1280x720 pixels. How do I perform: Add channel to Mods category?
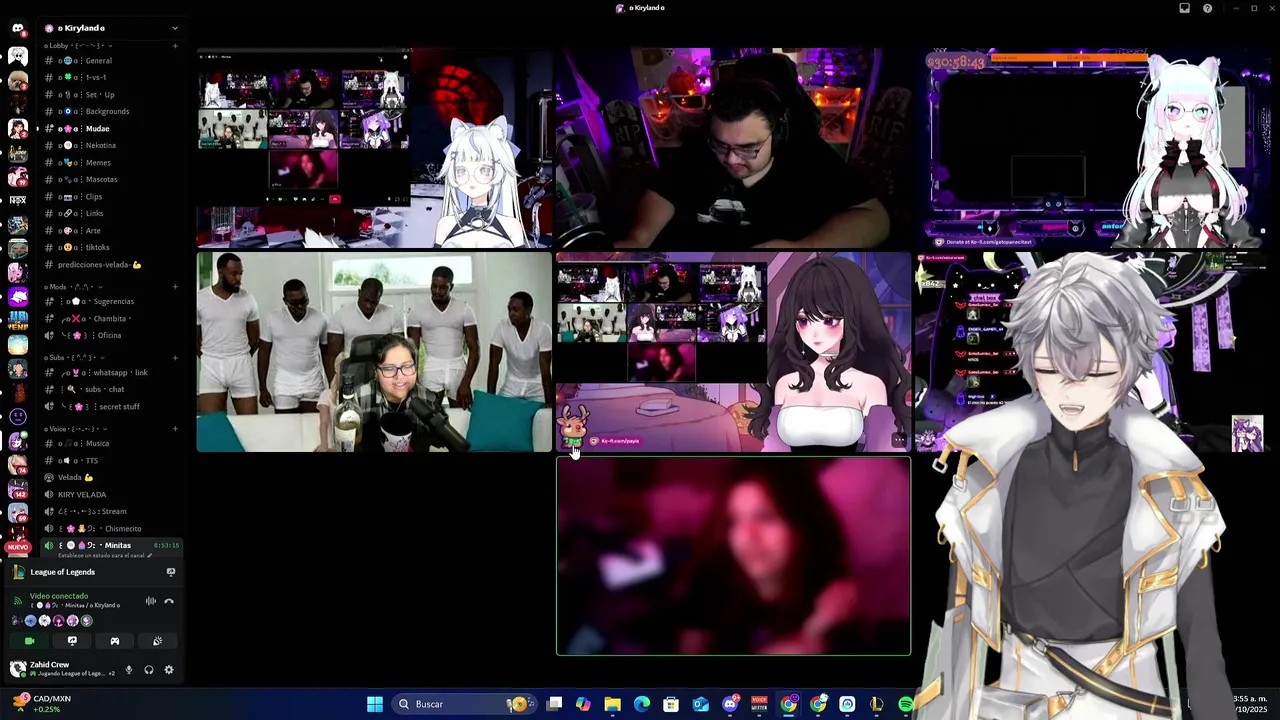click(175, 287)
